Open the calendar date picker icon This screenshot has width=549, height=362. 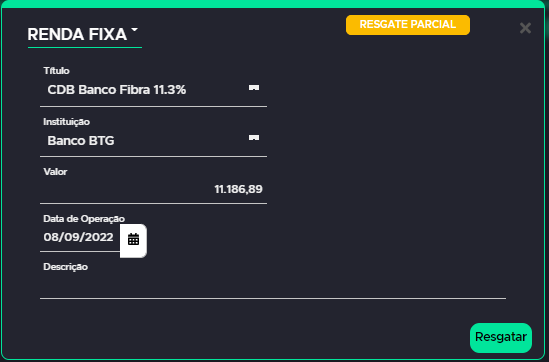(133, 241)
